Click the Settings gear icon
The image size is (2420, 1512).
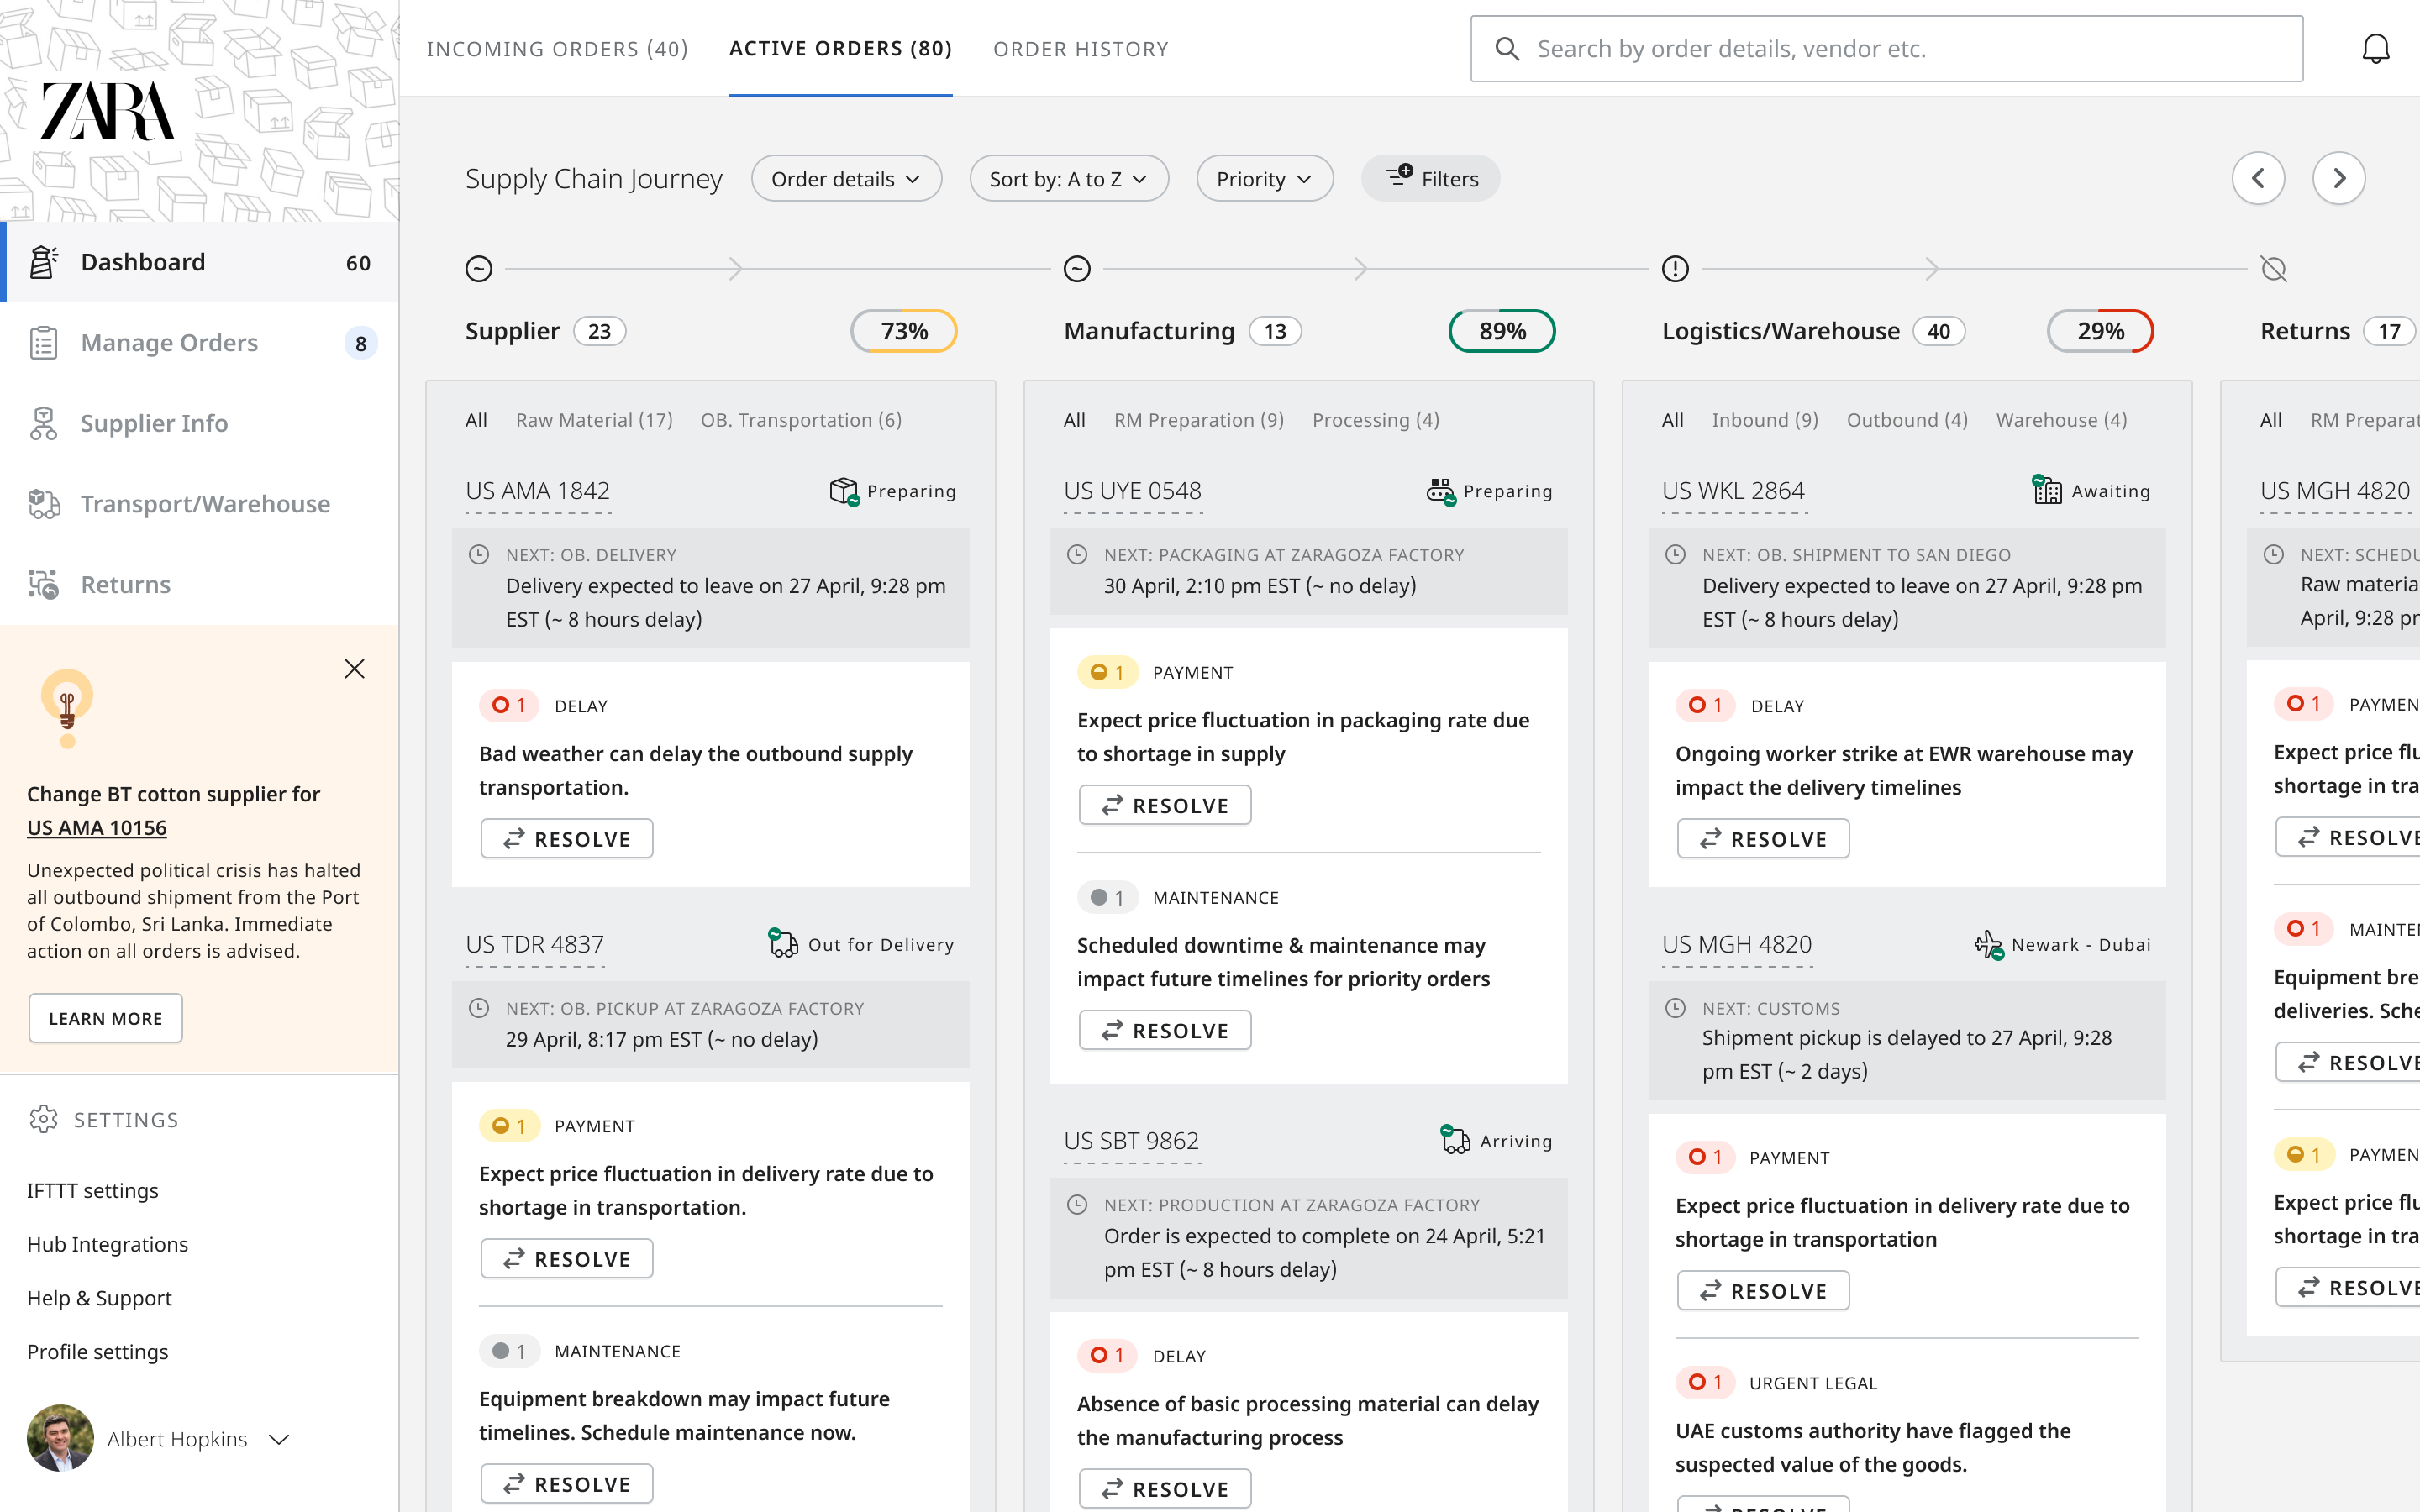[43, 1119]
